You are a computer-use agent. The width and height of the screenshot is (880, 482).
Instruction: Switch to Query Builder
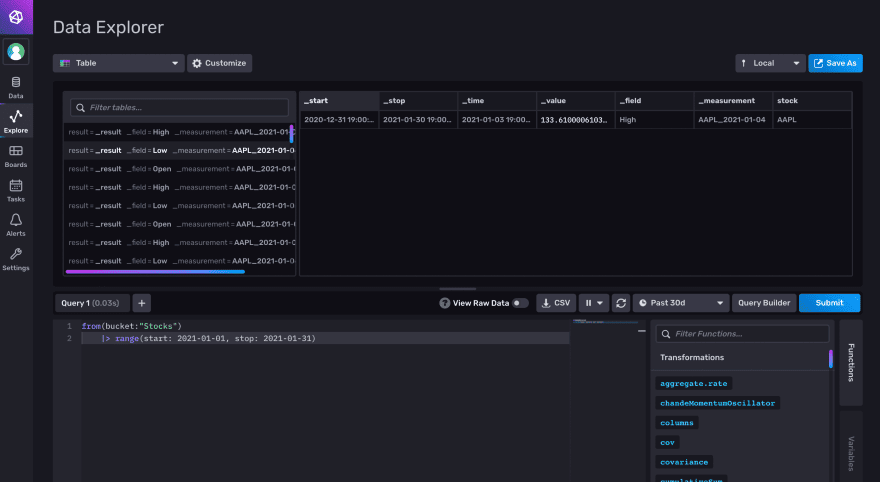coord(764,303)
